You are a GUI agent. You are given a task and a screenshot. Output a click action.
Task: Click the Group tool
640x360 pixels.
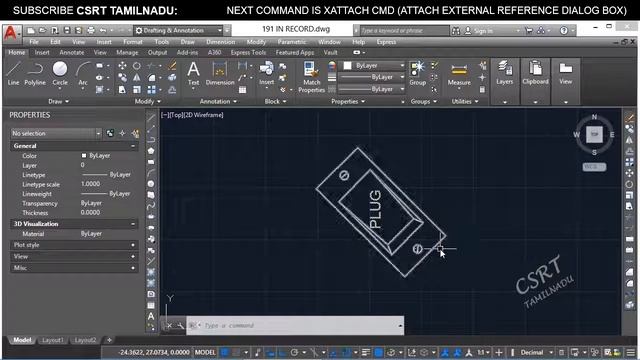tap(418, 73)
